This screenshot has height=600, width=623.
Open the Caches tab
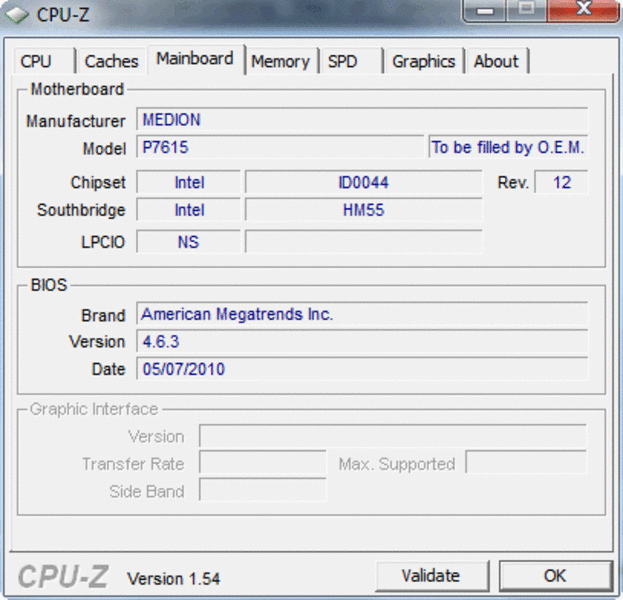point(111,61)
